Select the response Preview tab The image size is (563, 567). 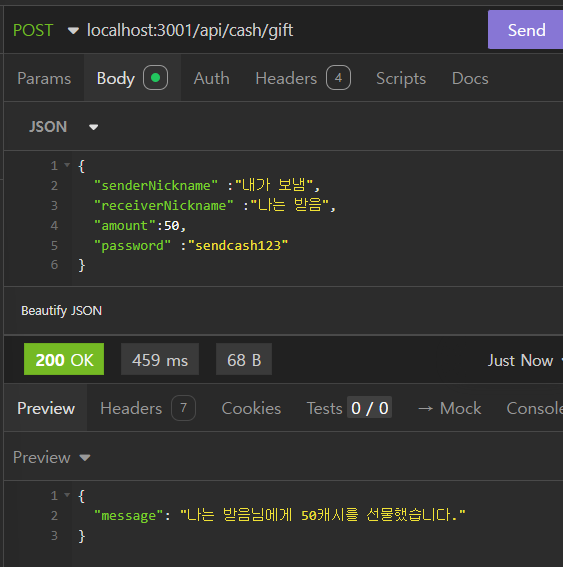click(46, 408)
